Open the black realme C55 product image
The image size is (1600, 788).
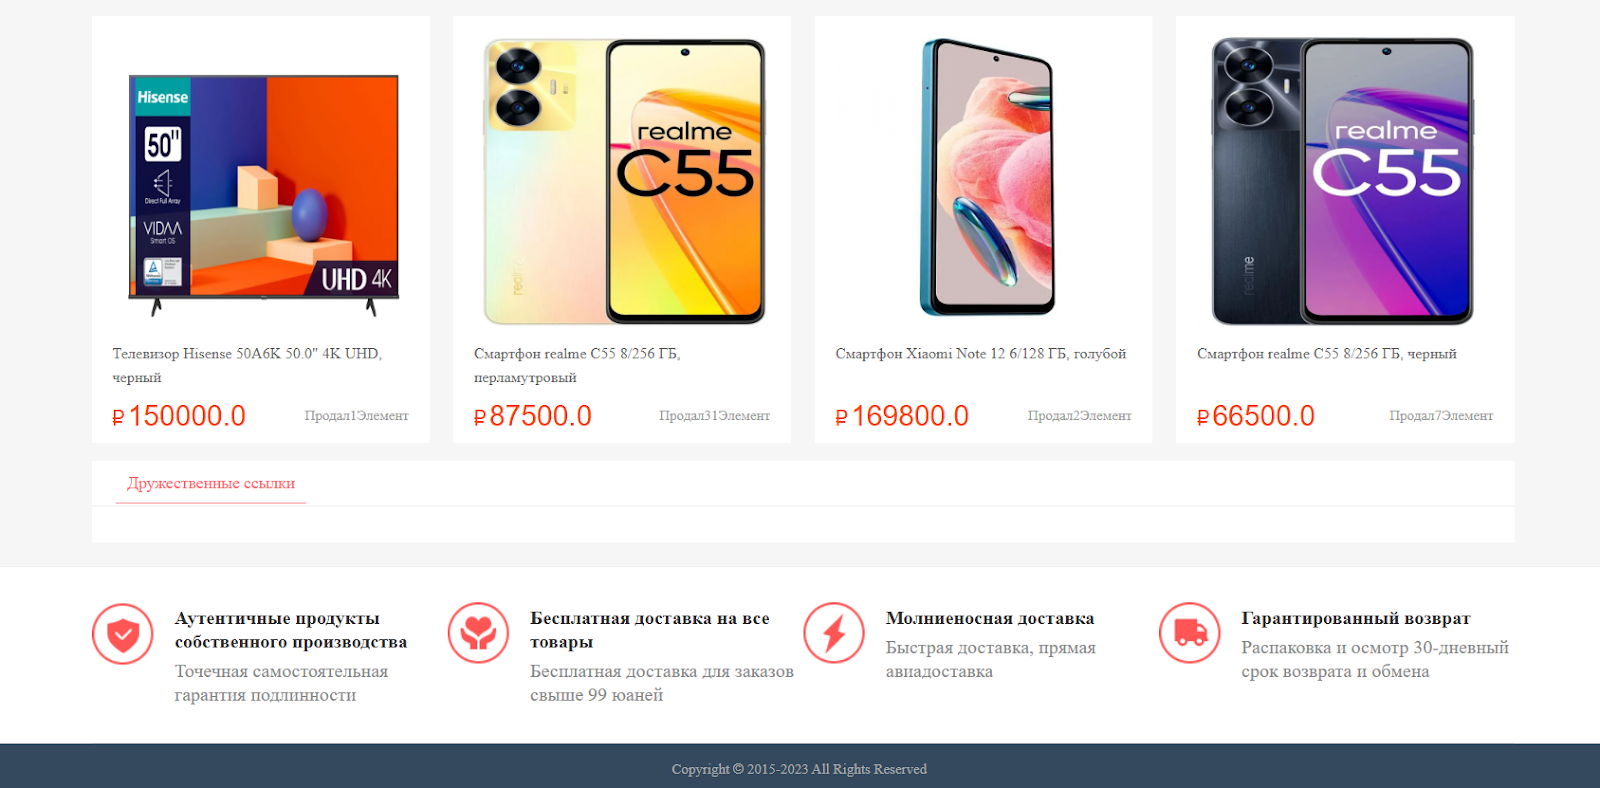1343,181
